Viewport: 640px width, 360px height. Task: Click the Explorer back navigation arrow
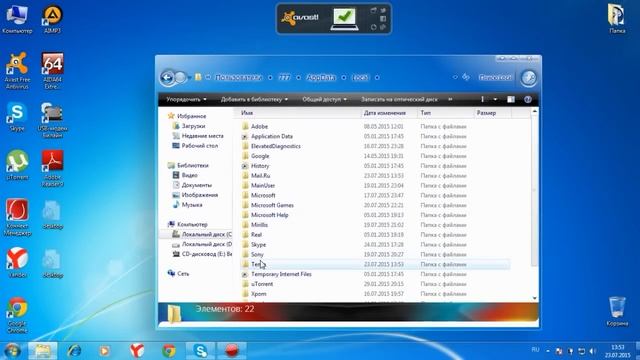[x=167, y=78]
